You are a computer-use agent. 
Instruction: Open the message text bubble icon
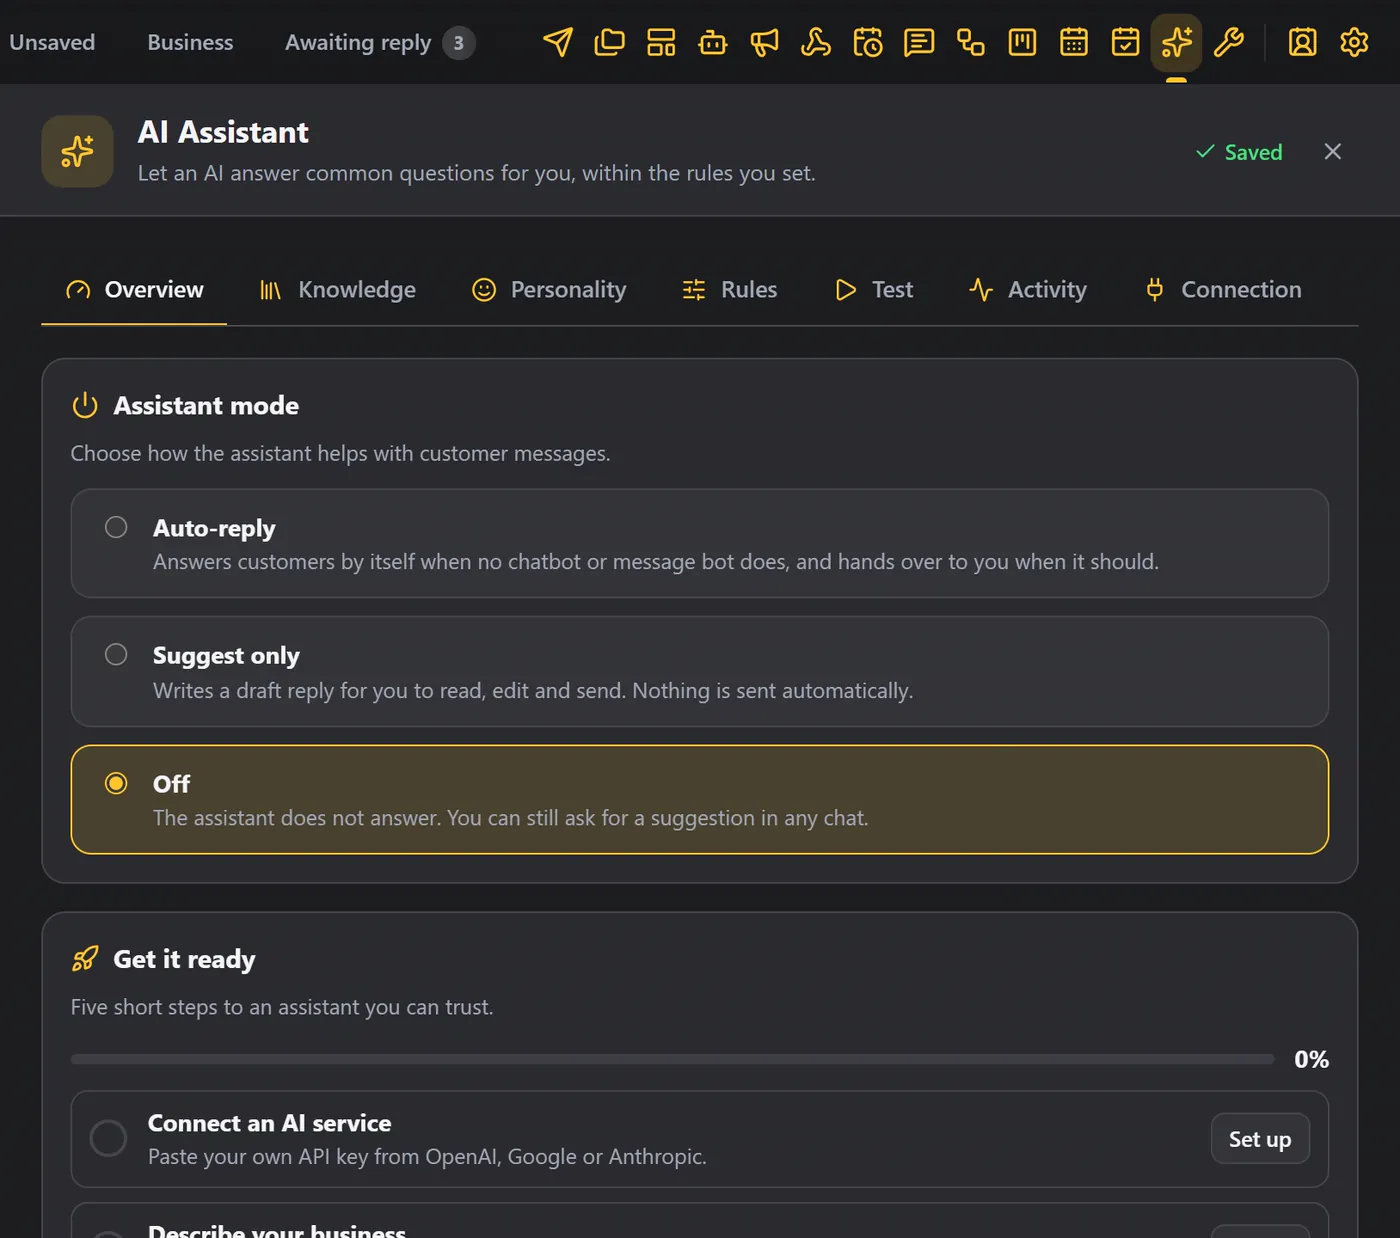coord(919,42)
